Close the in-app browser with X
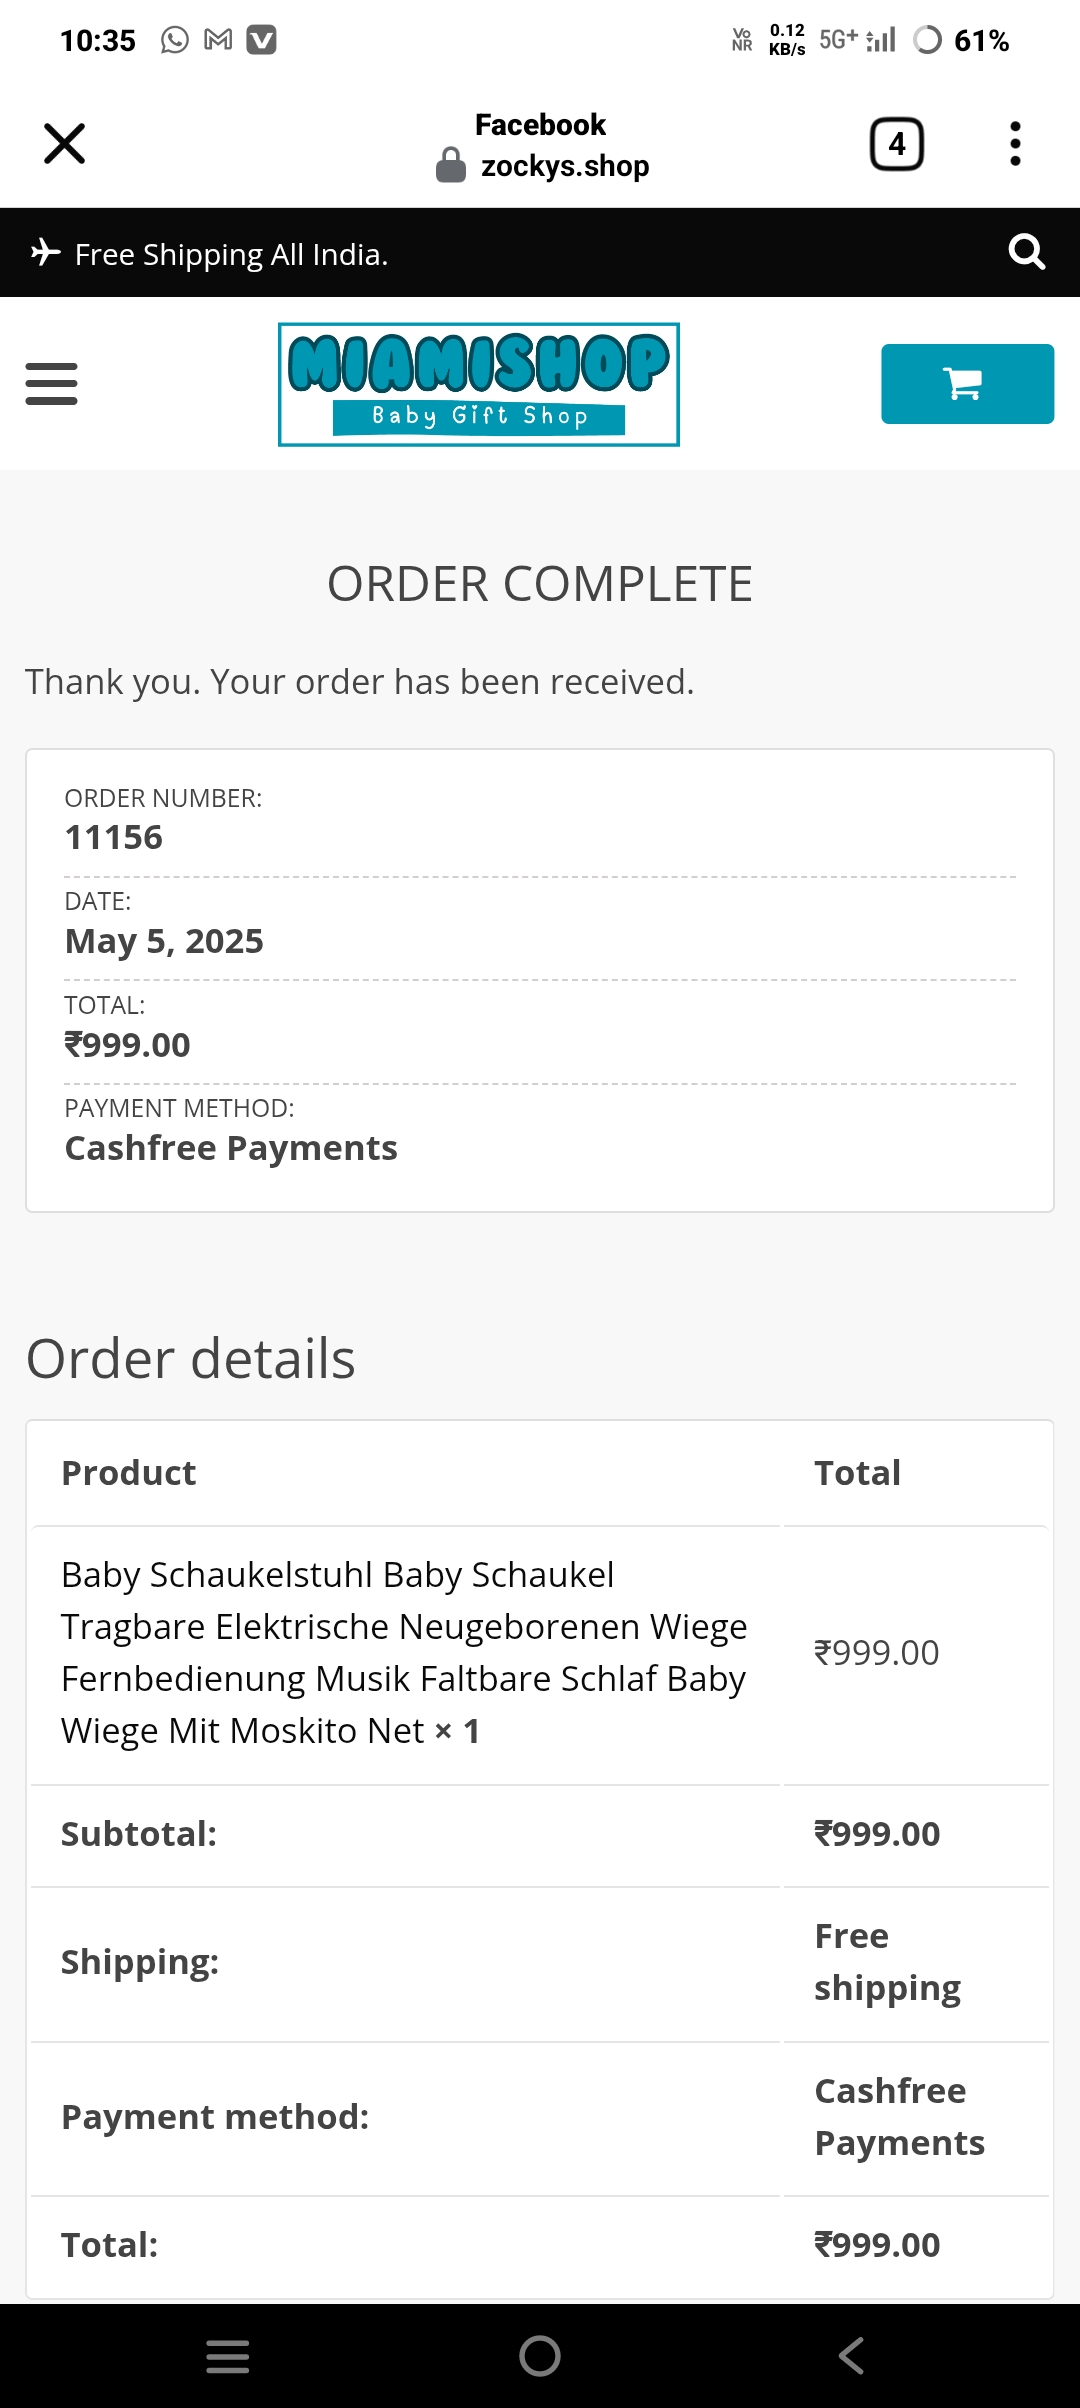The image size is (1080, 2408). (65, 144)
